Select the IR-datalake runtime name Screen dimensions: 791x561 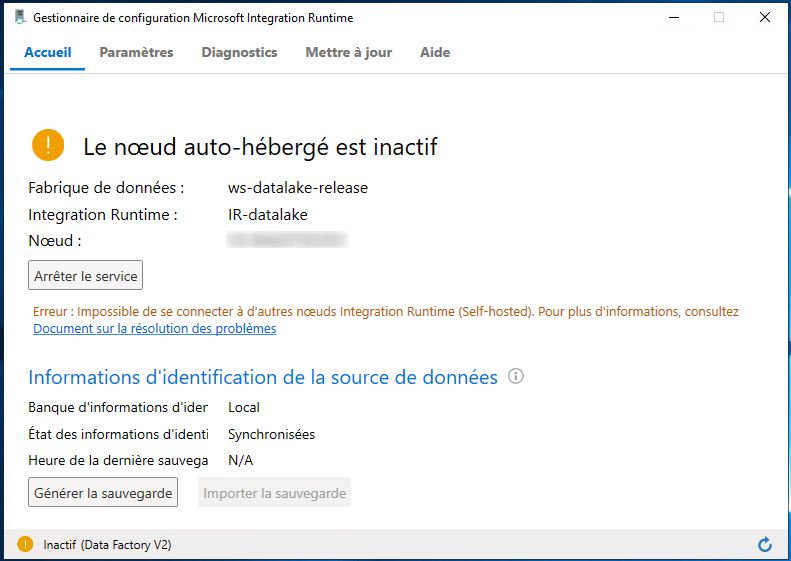point(268,214)
